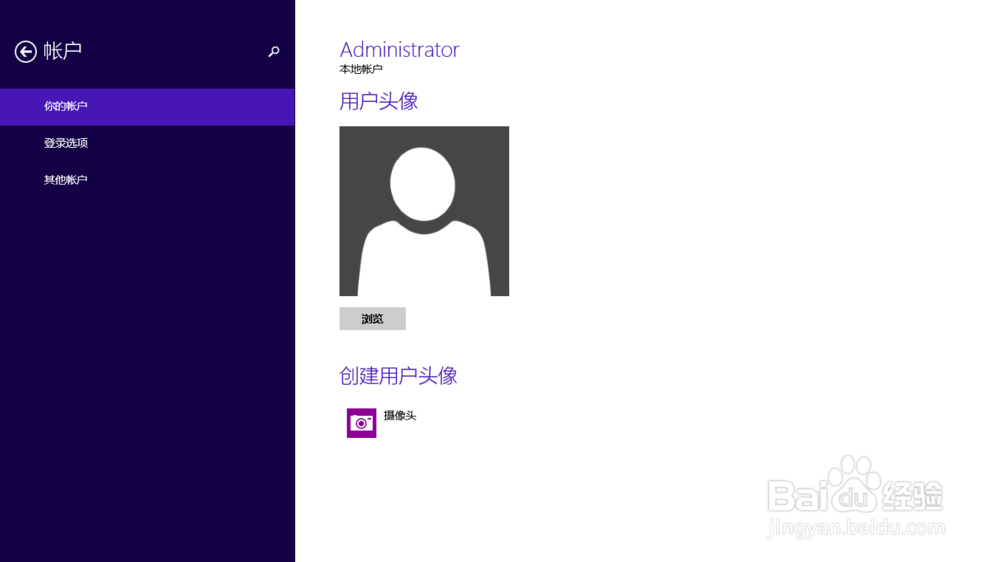
Task: Go back with the circled arrow icon
Action: point(26,52)
